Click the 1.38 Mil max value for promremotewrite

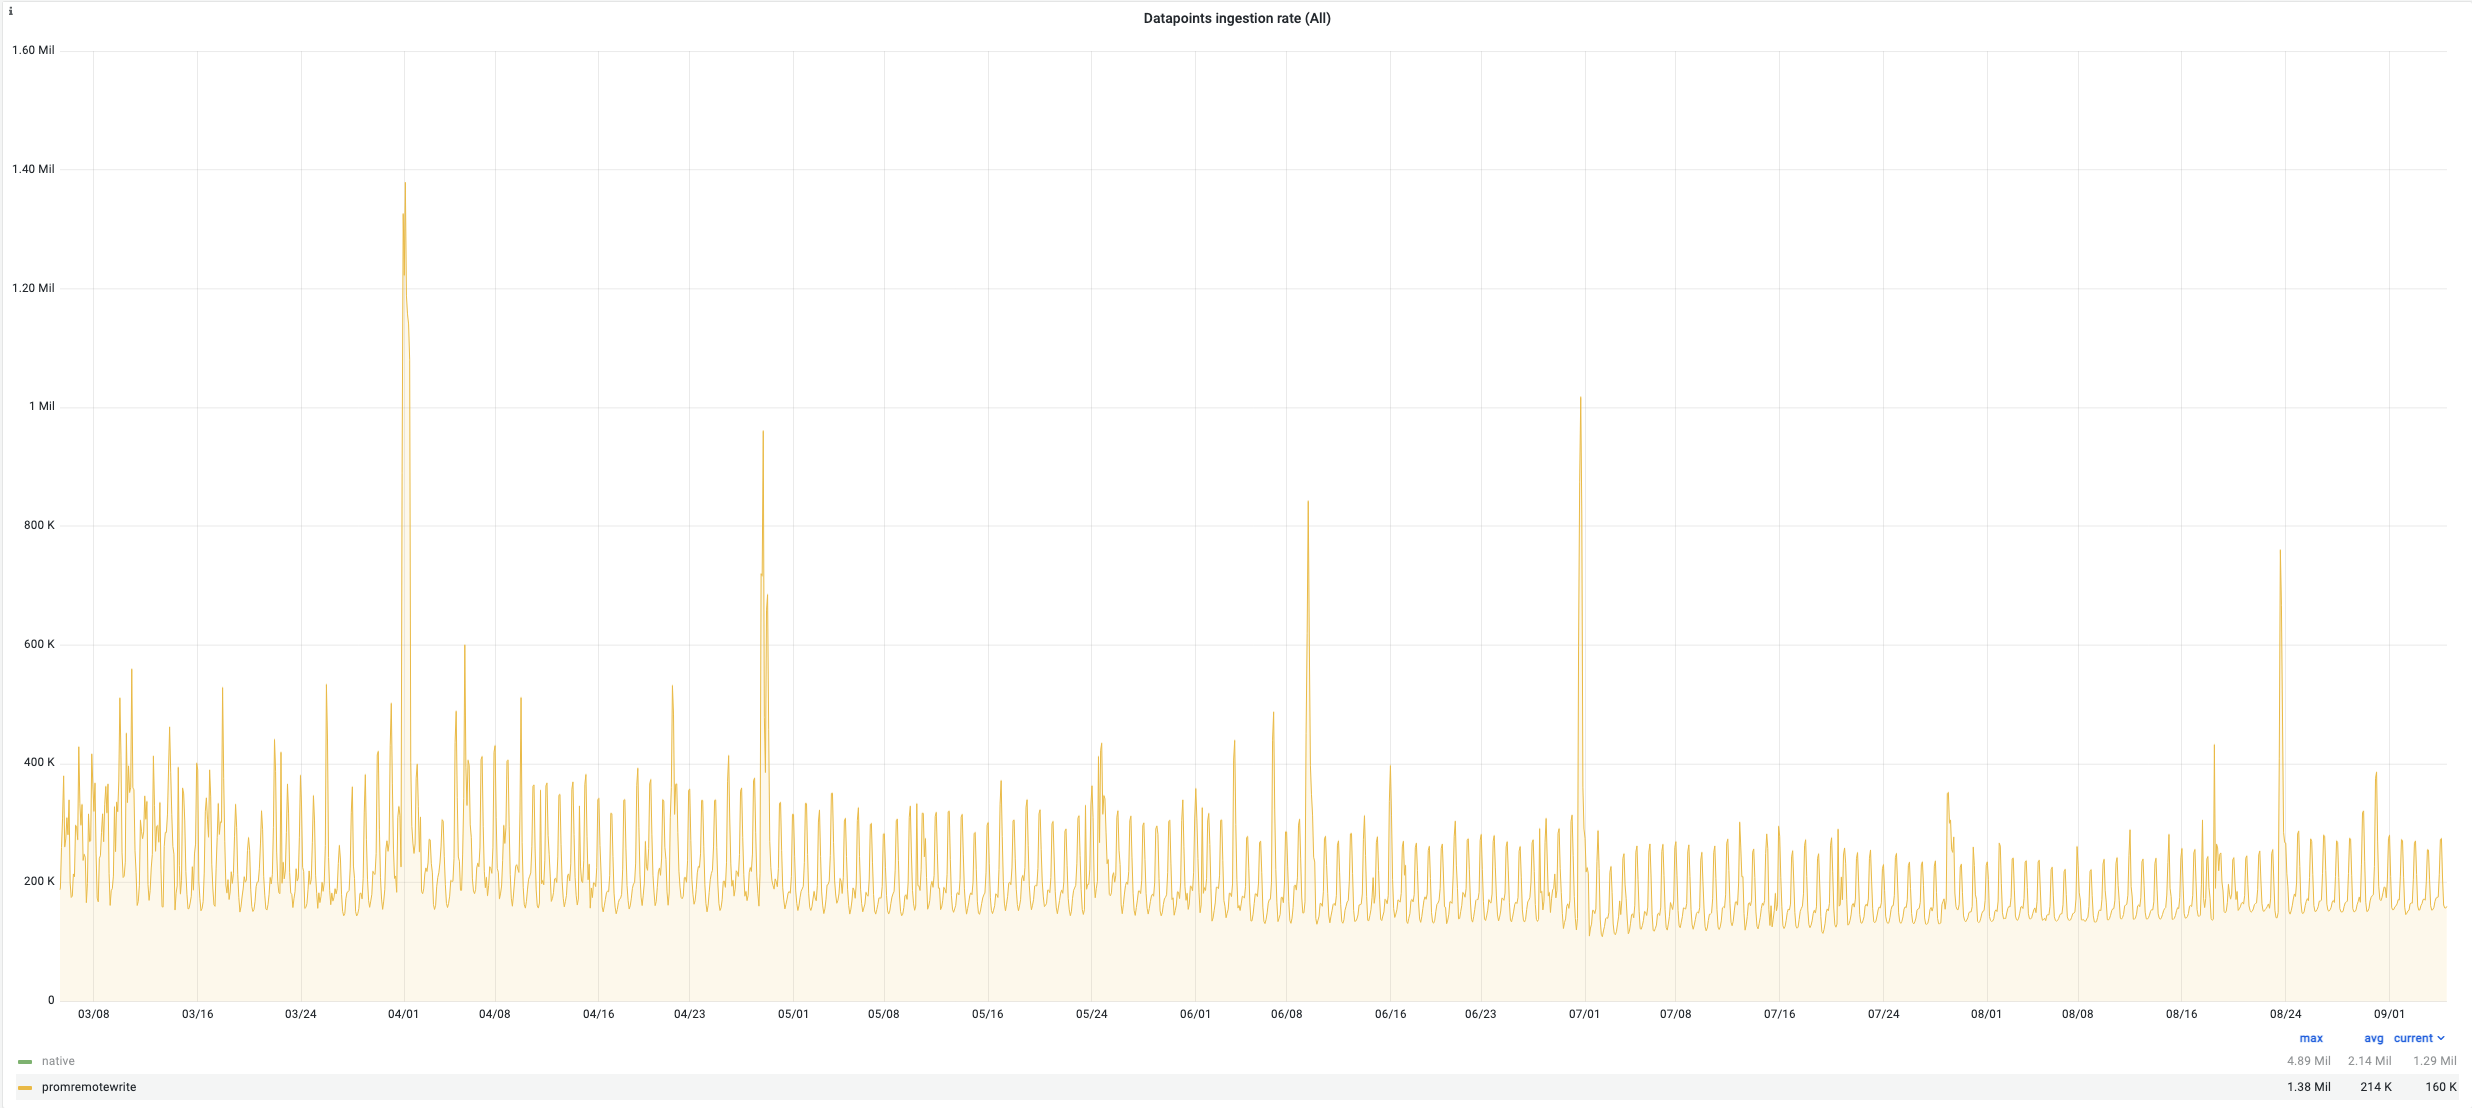pos(2308,1088)
